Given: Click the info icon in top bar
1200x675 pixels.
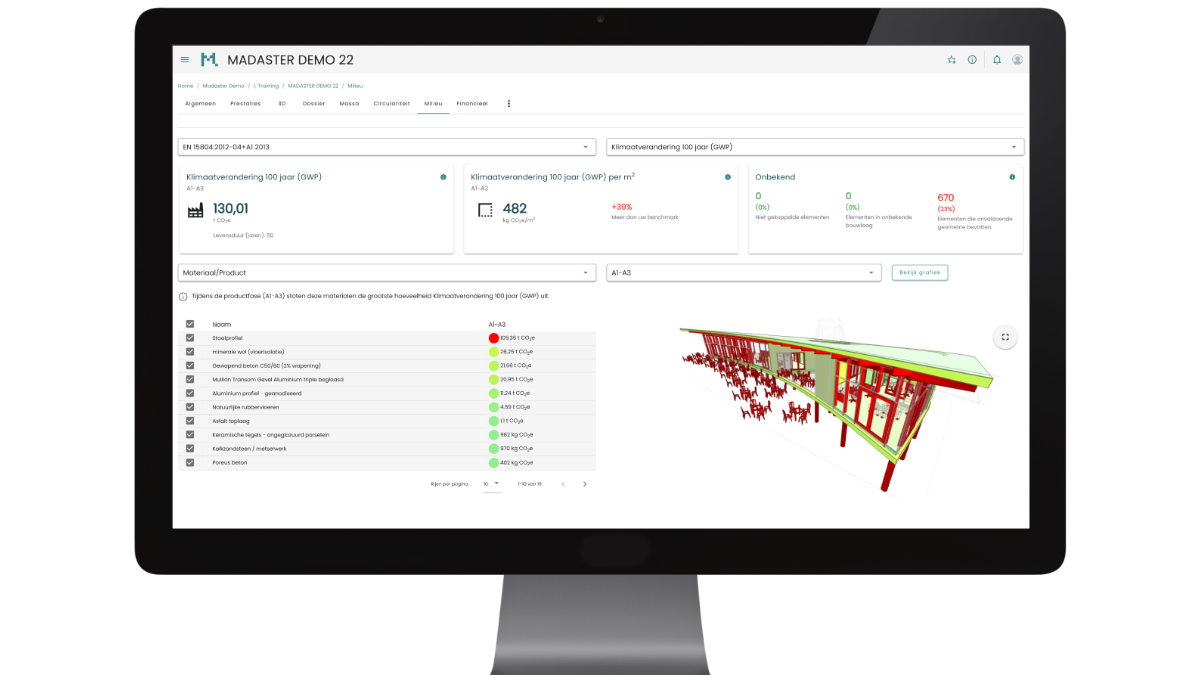Looking at the screenshot, I should pyautogui.click(x=971, y=60).
